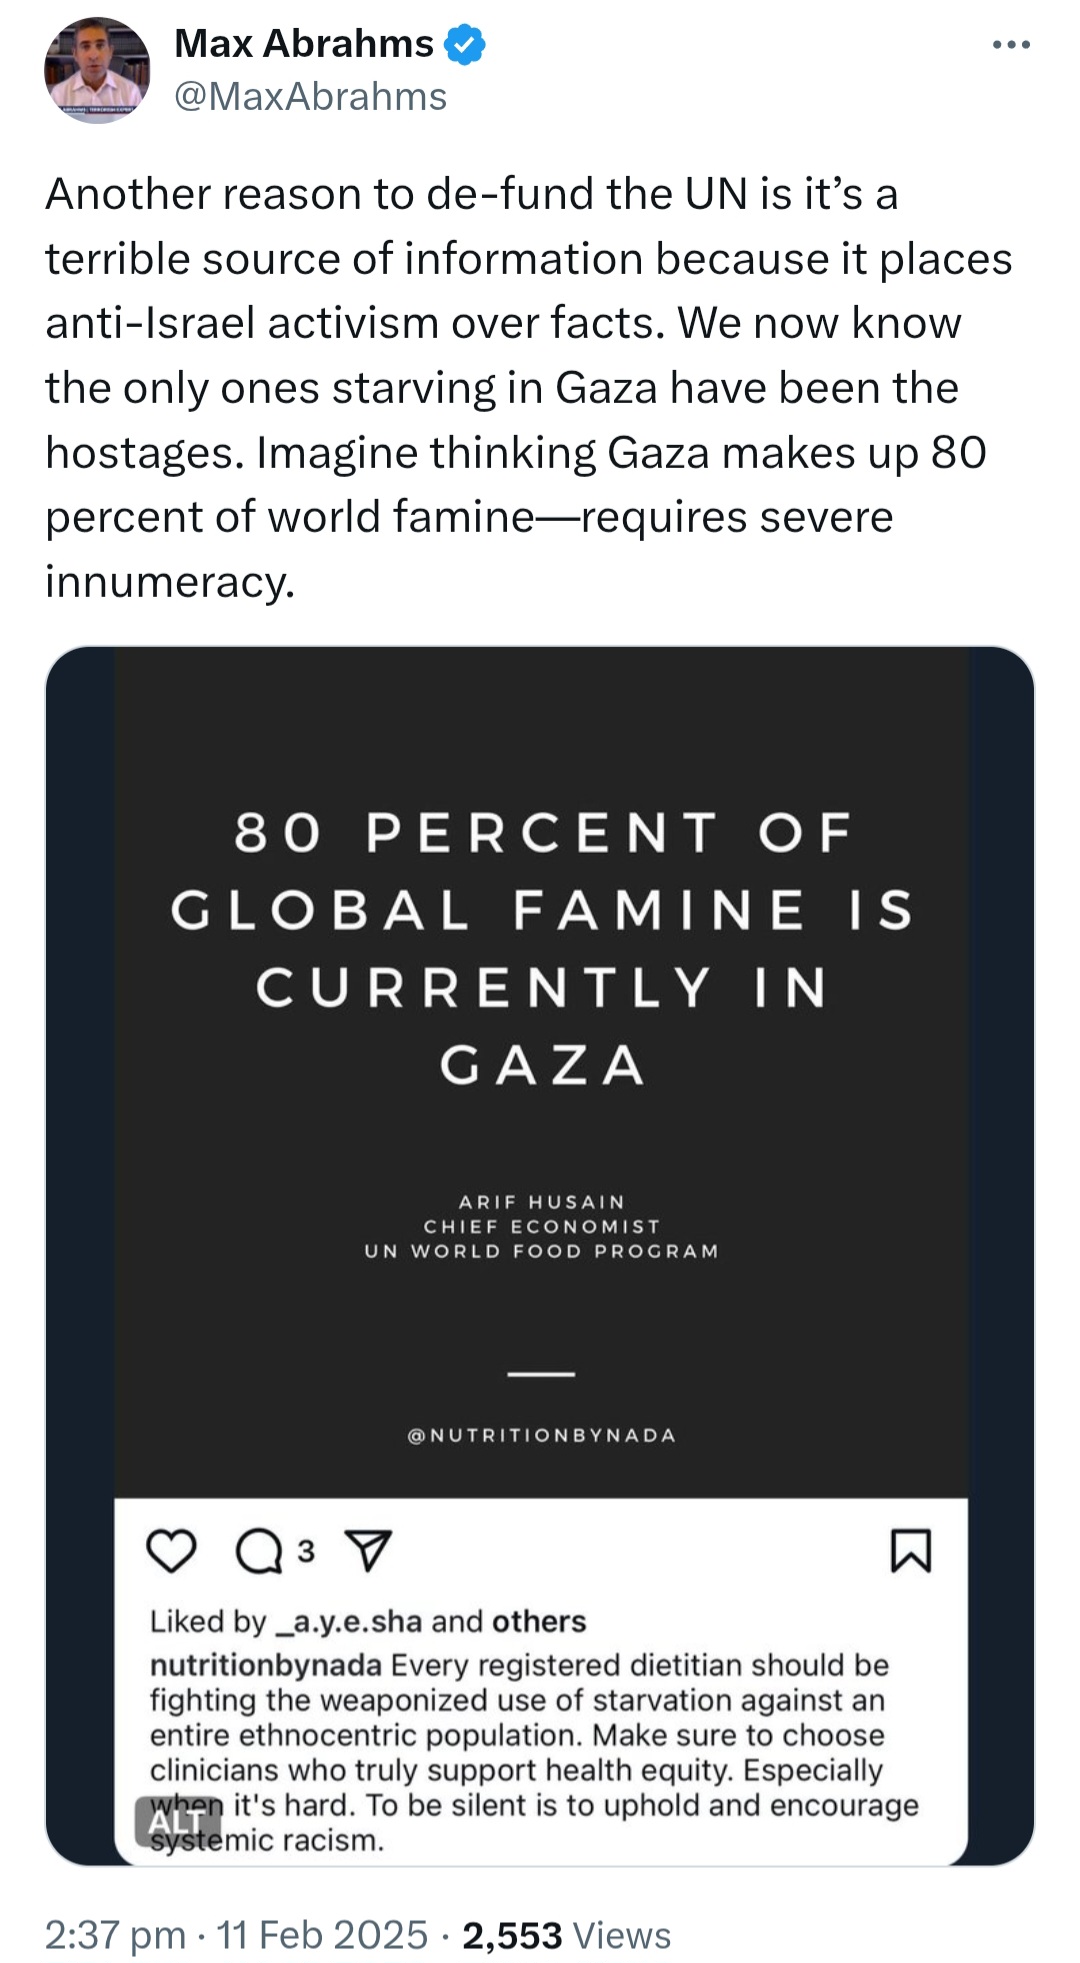The height and width of the screenshot is (1963, 1080).
Task: Click the tweet body text
Action: [528, 388]
